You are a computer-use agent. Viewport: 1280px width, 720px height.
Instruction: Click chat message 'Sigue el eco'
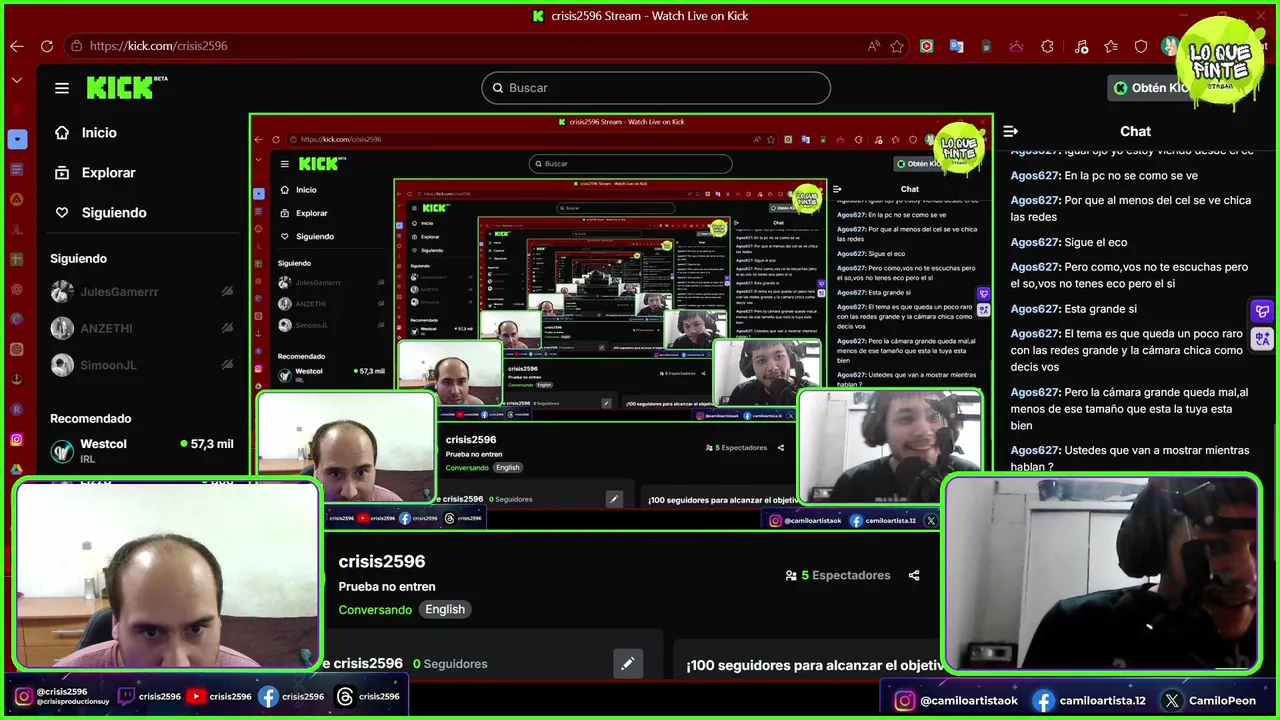(x=1069, y=242)
